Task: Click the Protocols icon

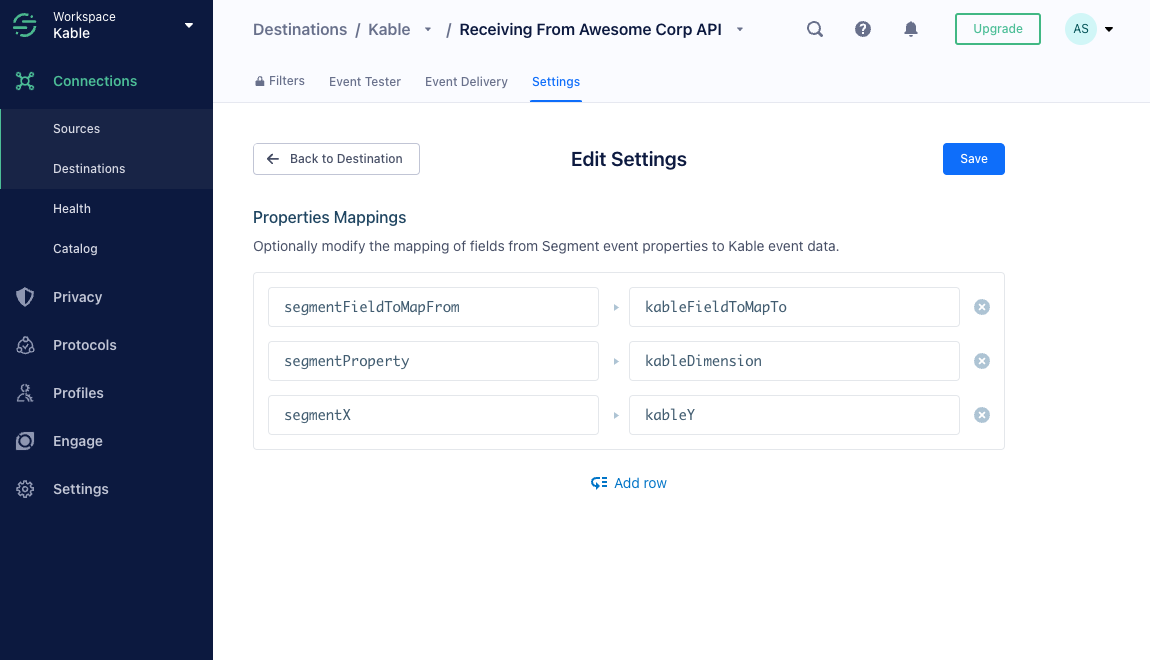Action: [x=25, y=345]
